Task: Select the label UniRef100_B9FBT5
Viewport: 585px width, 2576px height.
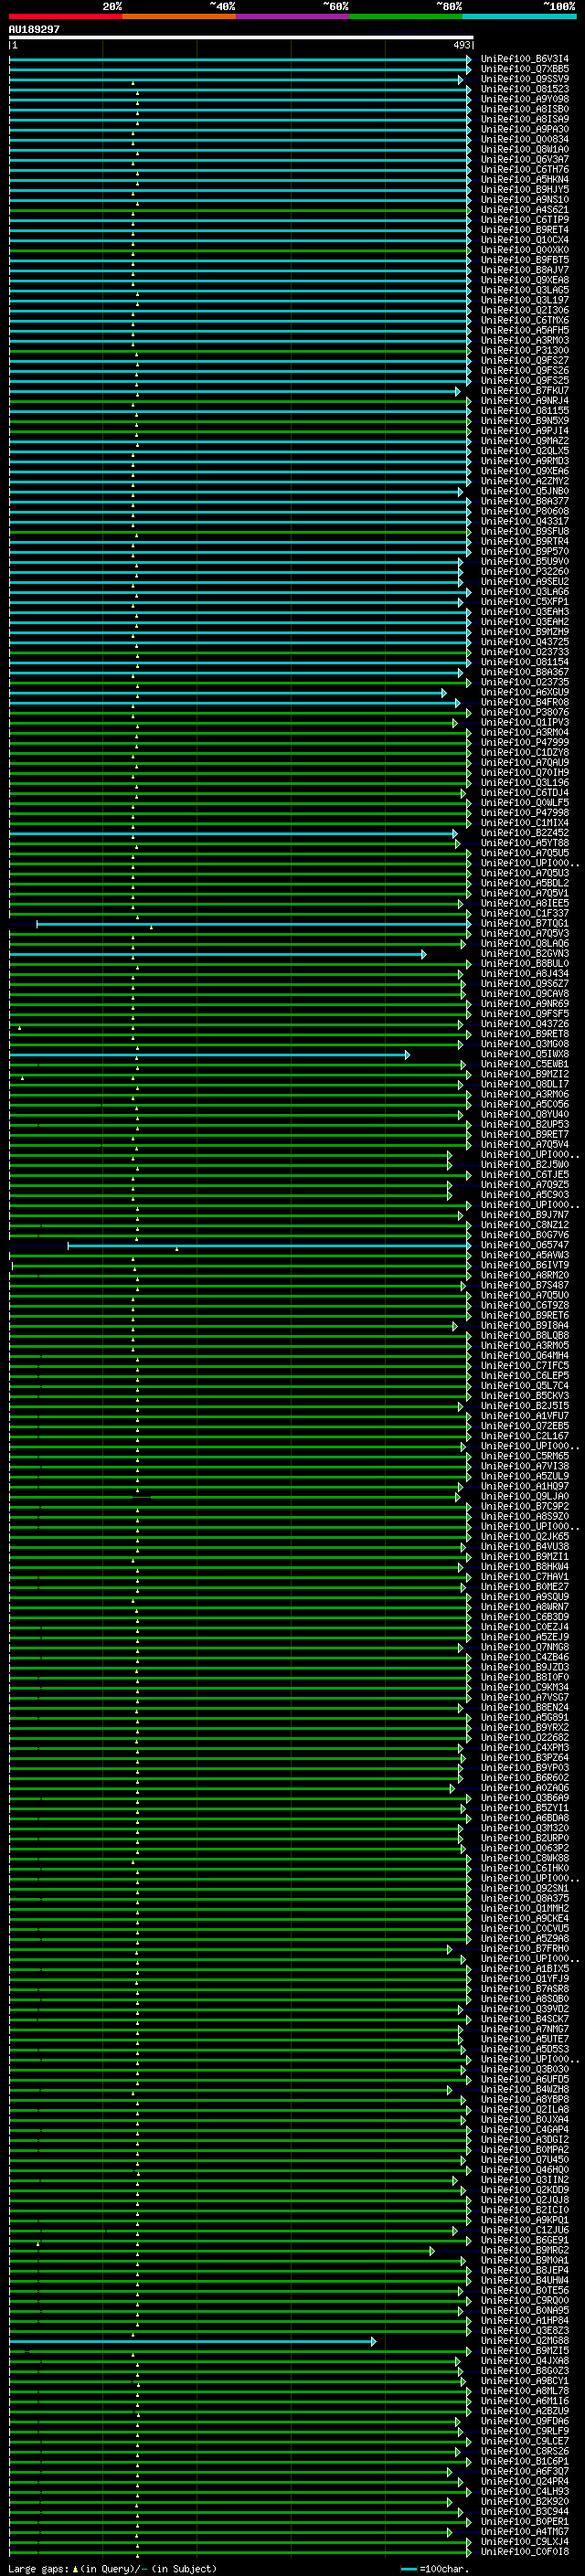Action: click(x=525, y=260)
